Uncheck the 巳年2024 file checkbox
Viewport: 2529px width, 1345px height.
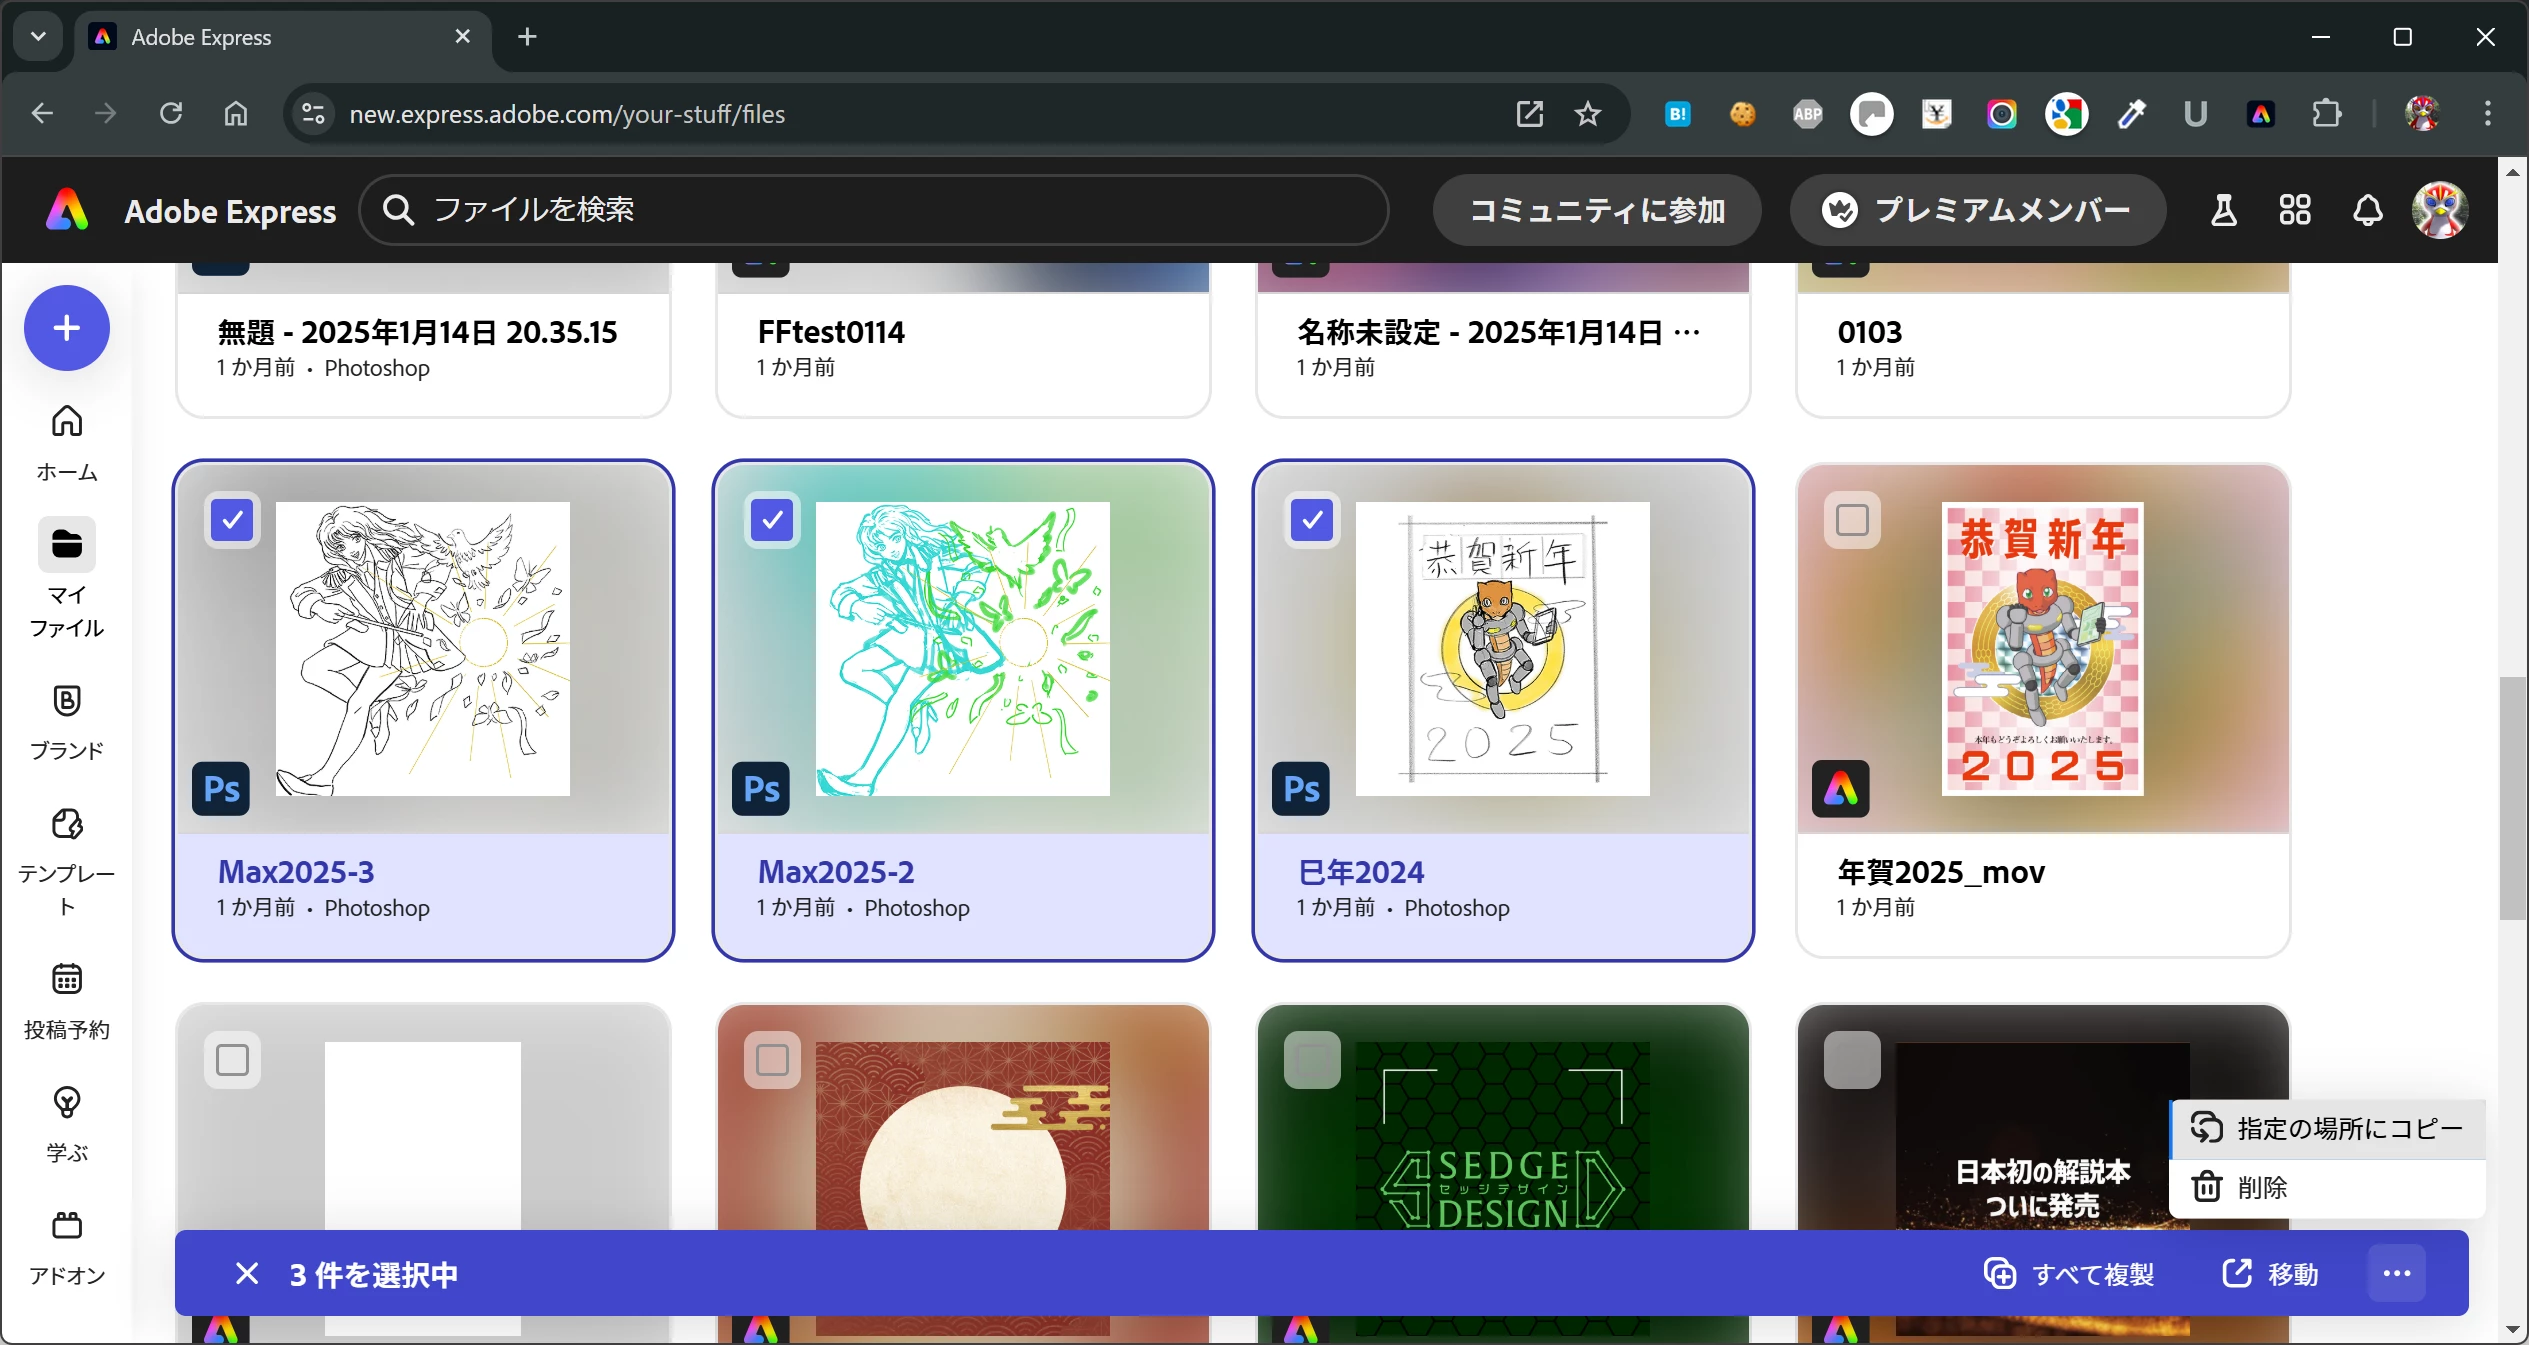click(x=1312, y=520)
